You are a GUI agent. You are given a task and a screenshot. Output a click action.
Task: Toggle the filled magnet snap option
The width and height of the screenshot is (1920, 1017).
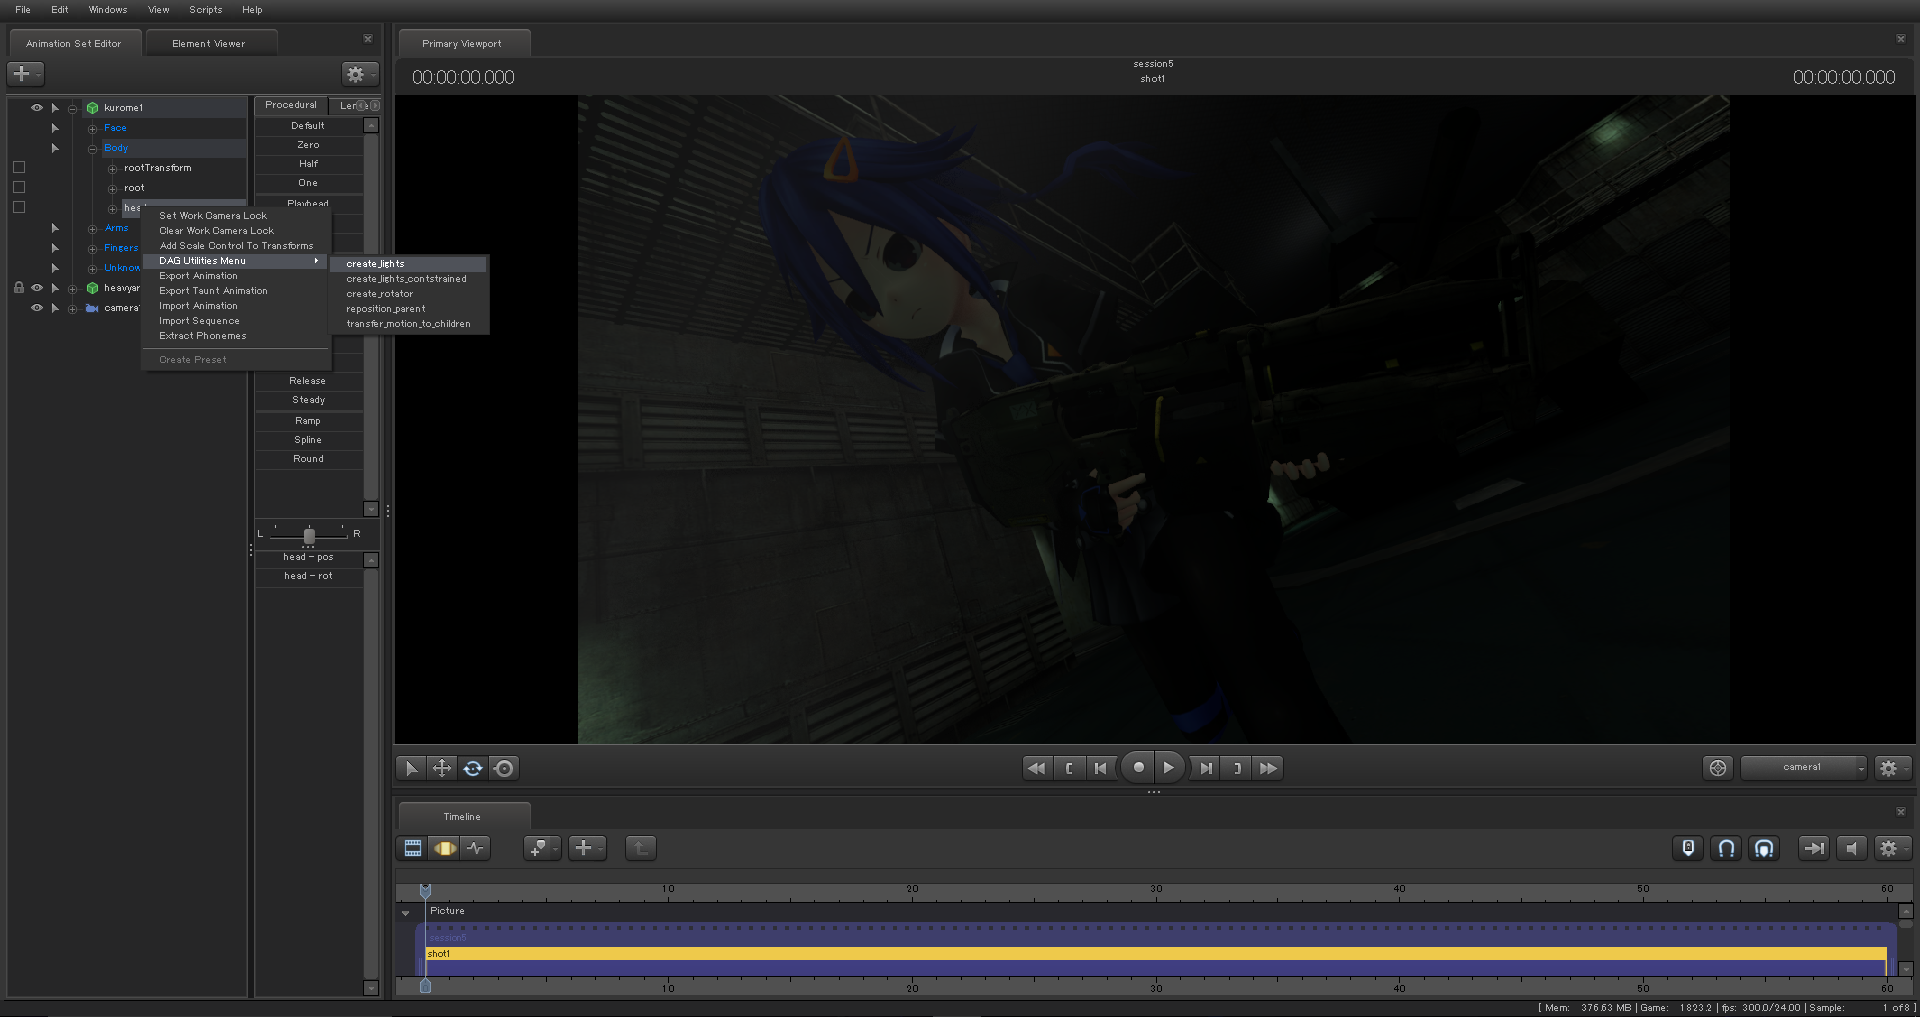pyautogui.click(x=1764, y=848)
